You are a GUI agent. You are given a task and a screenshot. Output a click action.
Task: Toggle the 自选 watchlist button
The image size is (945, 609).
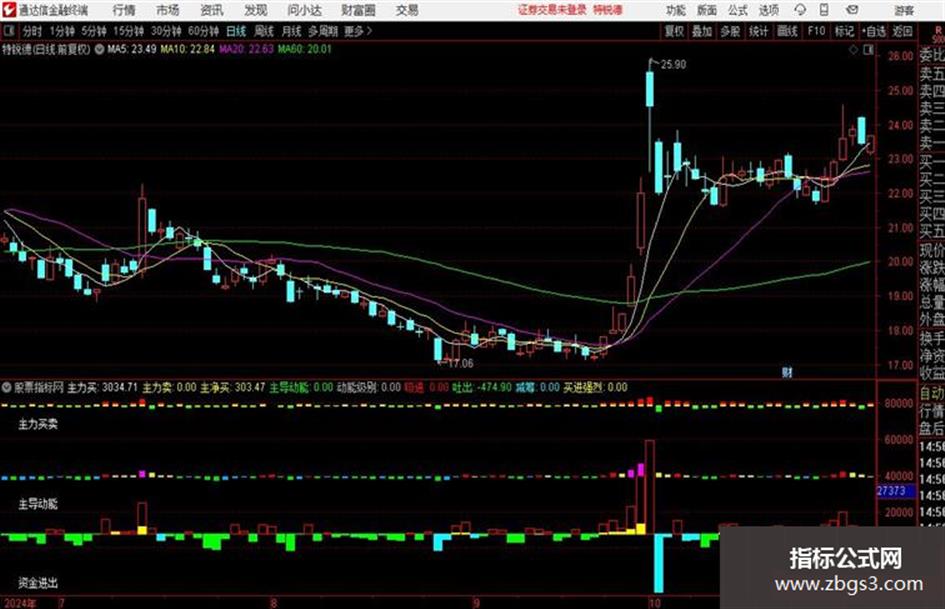(874, 31)
